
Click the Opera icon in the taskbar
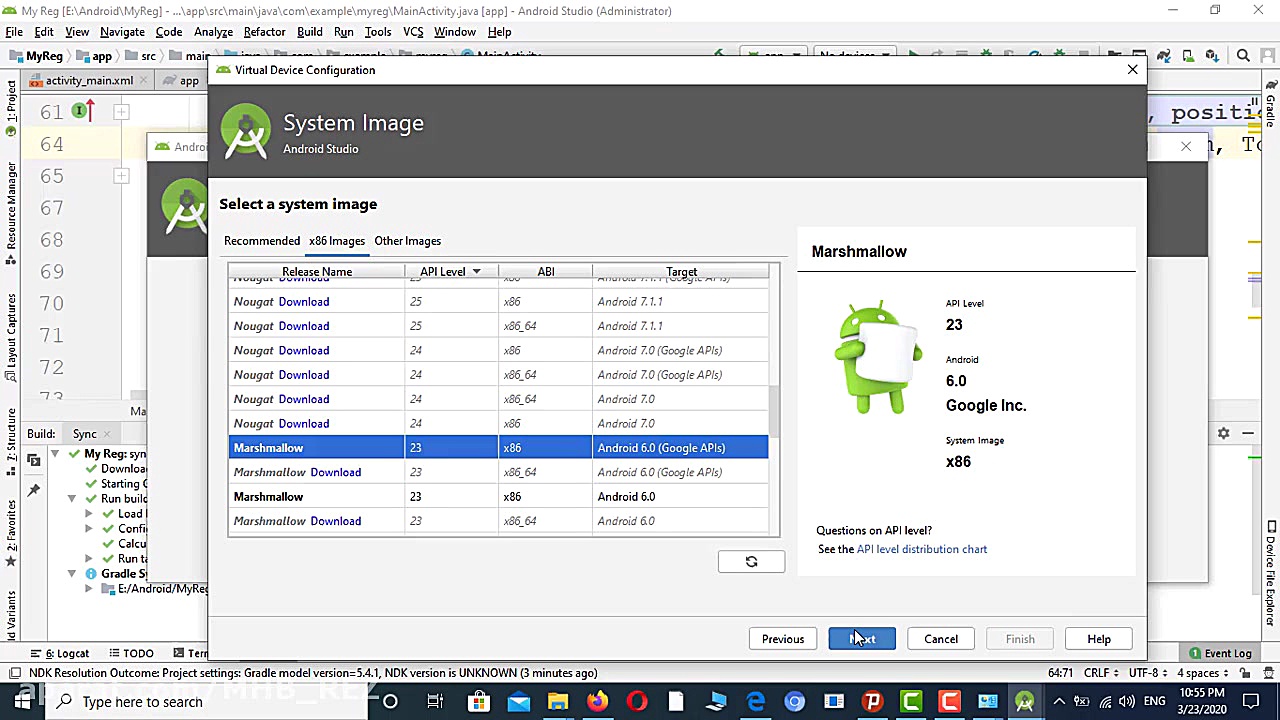[x=636, y=701]
